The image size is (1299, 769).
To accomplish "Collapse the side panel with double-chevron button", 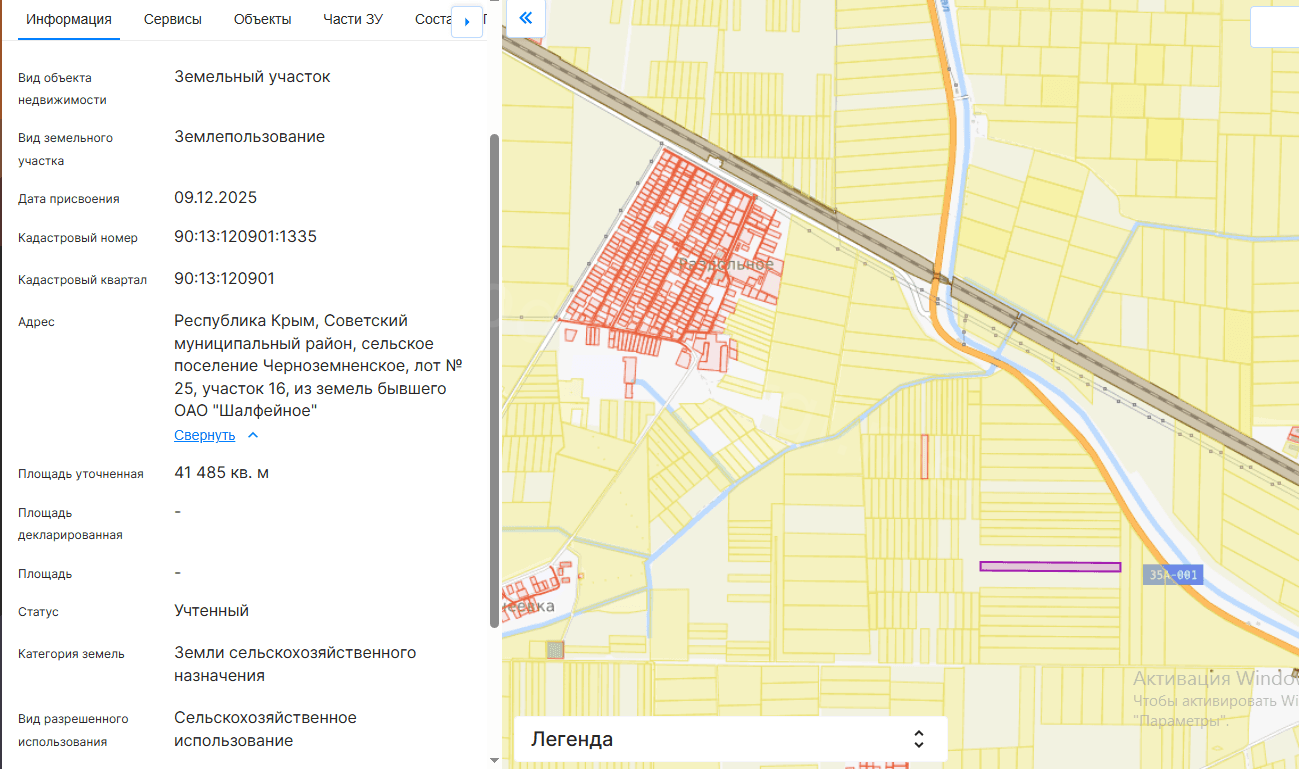I will pyautogui.click(x=525, y=19).
